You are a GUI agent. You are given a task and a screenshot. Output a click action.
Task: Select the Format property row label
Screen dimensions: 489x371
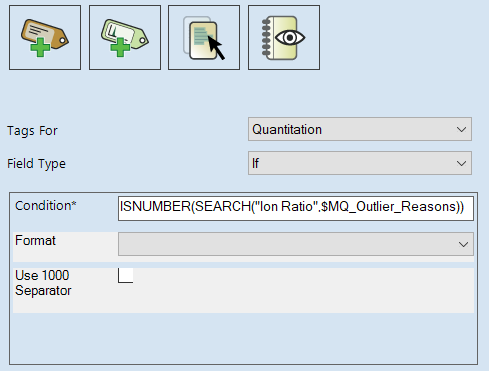coord(35,240)
